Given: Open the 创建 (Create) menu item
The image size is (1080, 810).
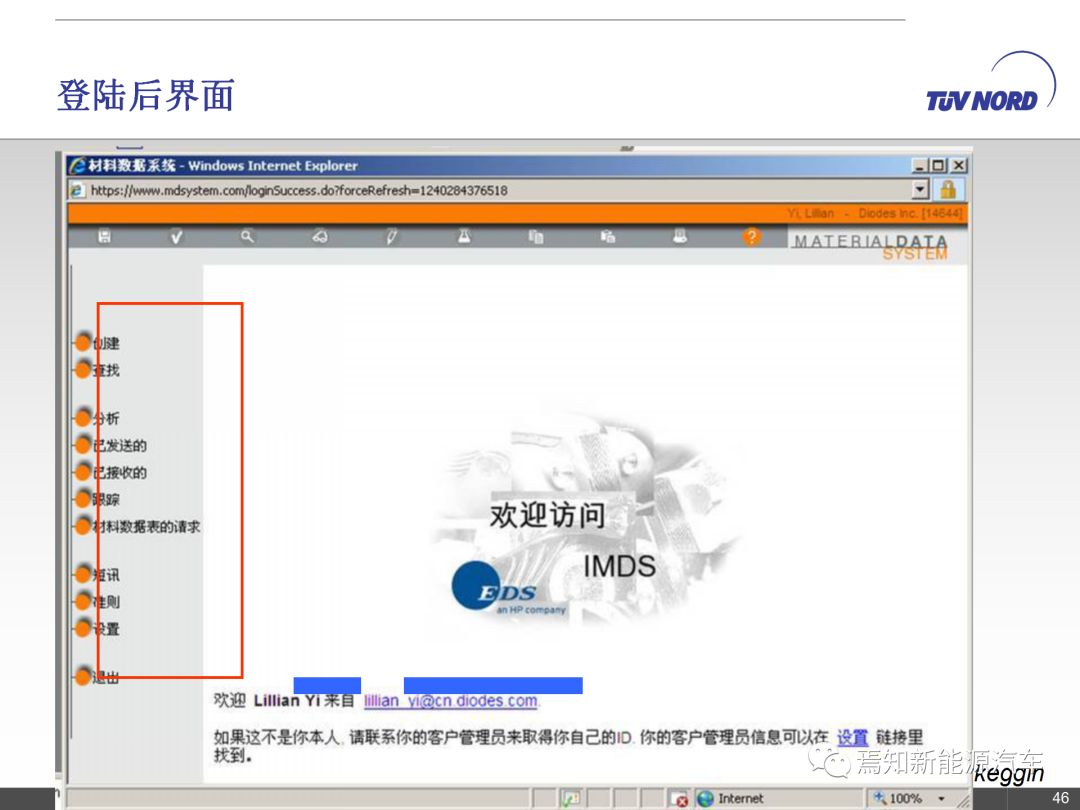Looking at the screenshot, I should (x=105, y=343).
